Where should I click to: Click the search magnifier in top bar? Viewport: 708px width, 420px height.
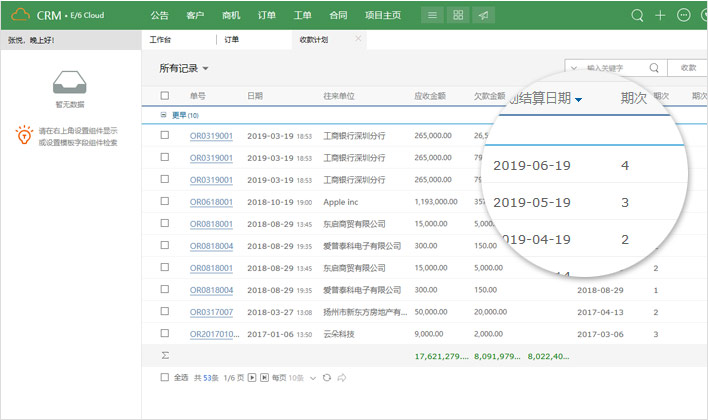(637, 15)
